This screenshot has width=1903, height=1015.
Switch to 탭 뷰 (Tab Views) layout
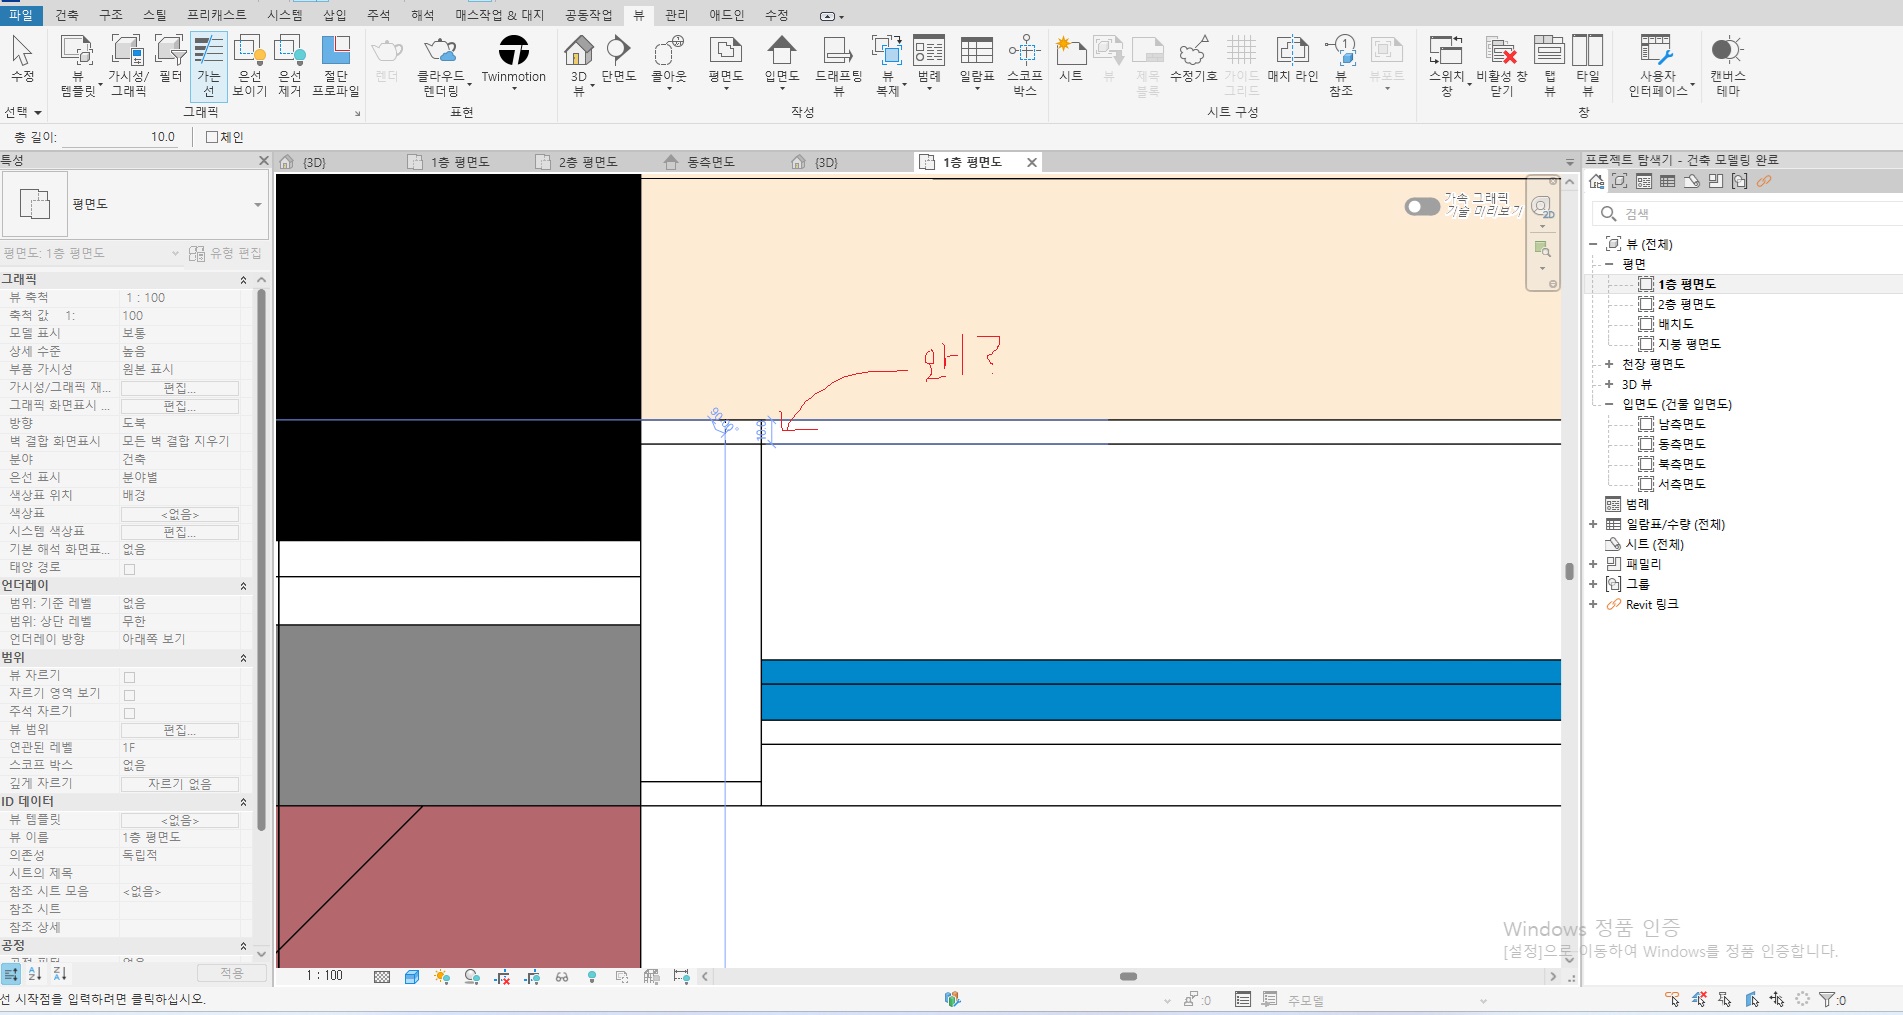1549,65
